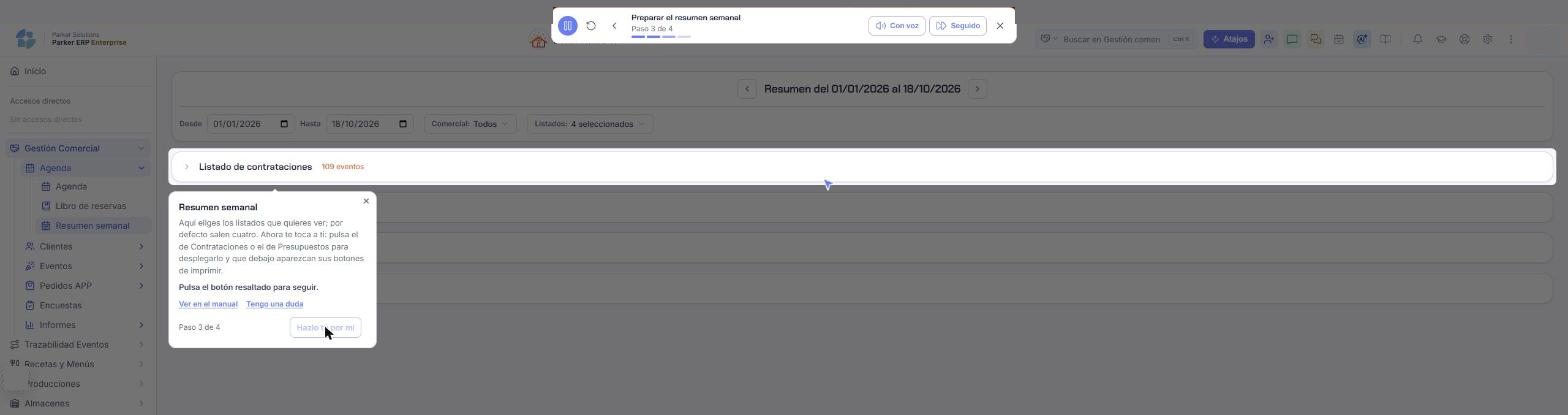Restart the tour with the reload icon
The width and height of the screenshot is (1568, 415).
(x=591, y=26)
